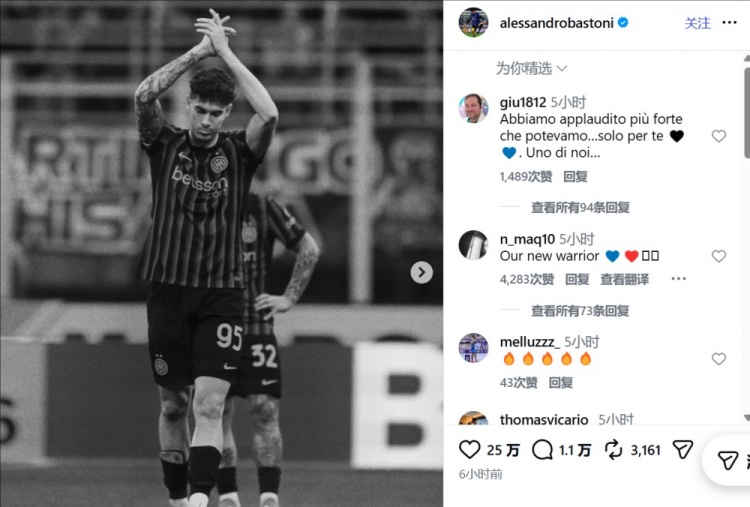750x507 pixels.
Task: Open thomasvicario's profile via the username
Action: pos(544,419)
